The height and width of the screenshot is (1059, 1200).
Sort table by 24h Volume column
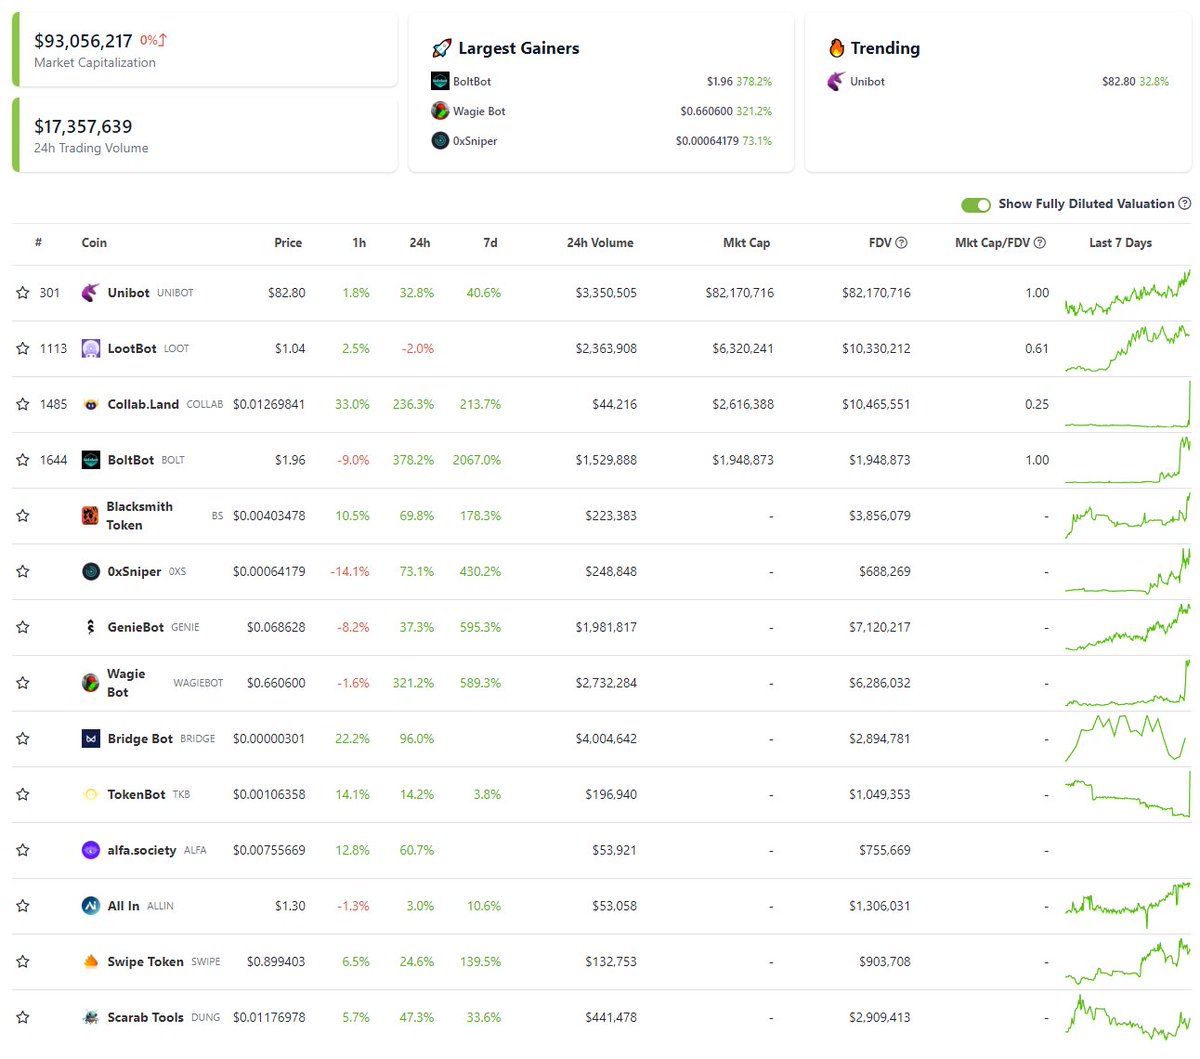tap(600, 243)
